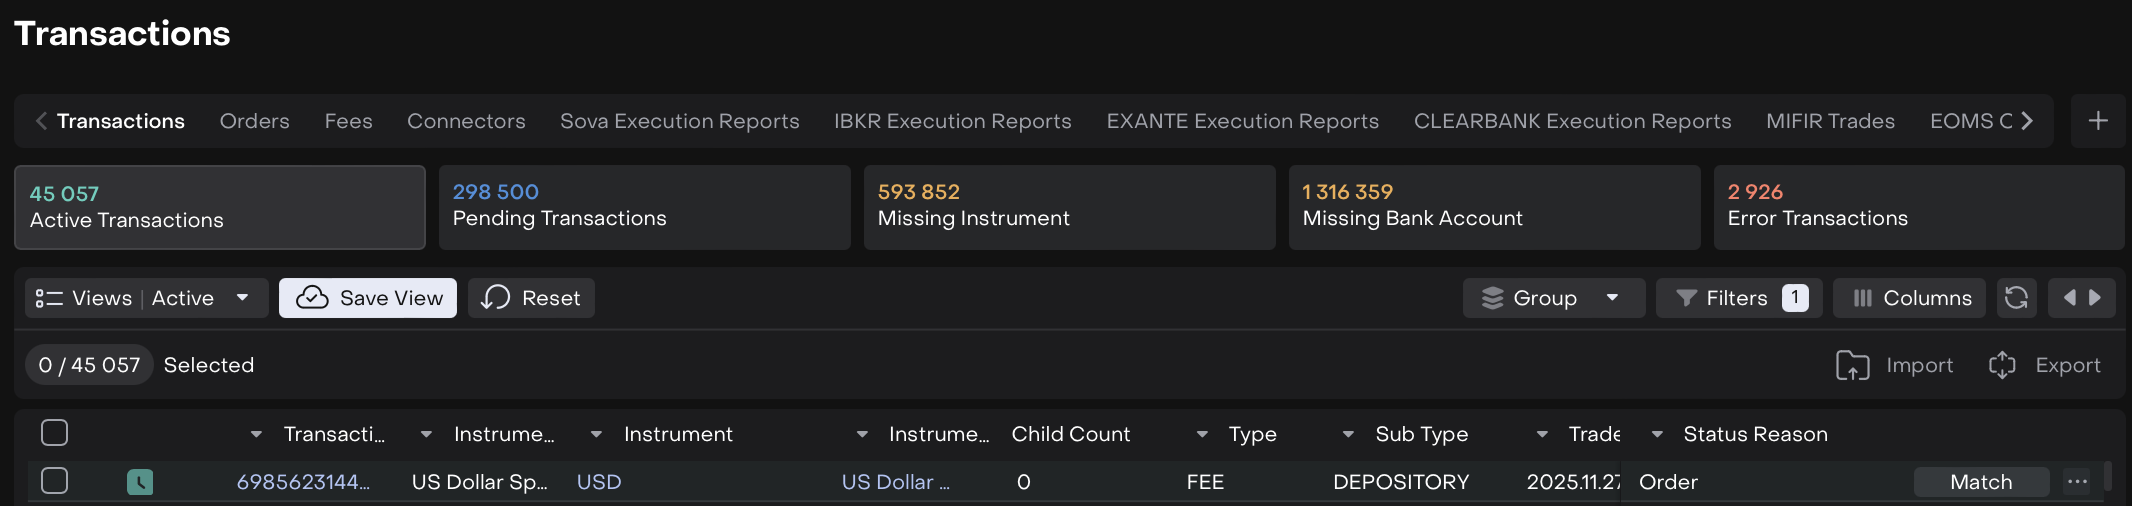The image size is (2132, 506).
Task: Open the Type column menu arrow
Action: [x=1202, y=434]
